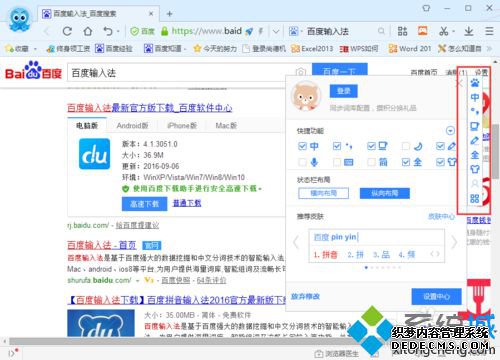Click the camera image-search icon in search box

(300, 72)
